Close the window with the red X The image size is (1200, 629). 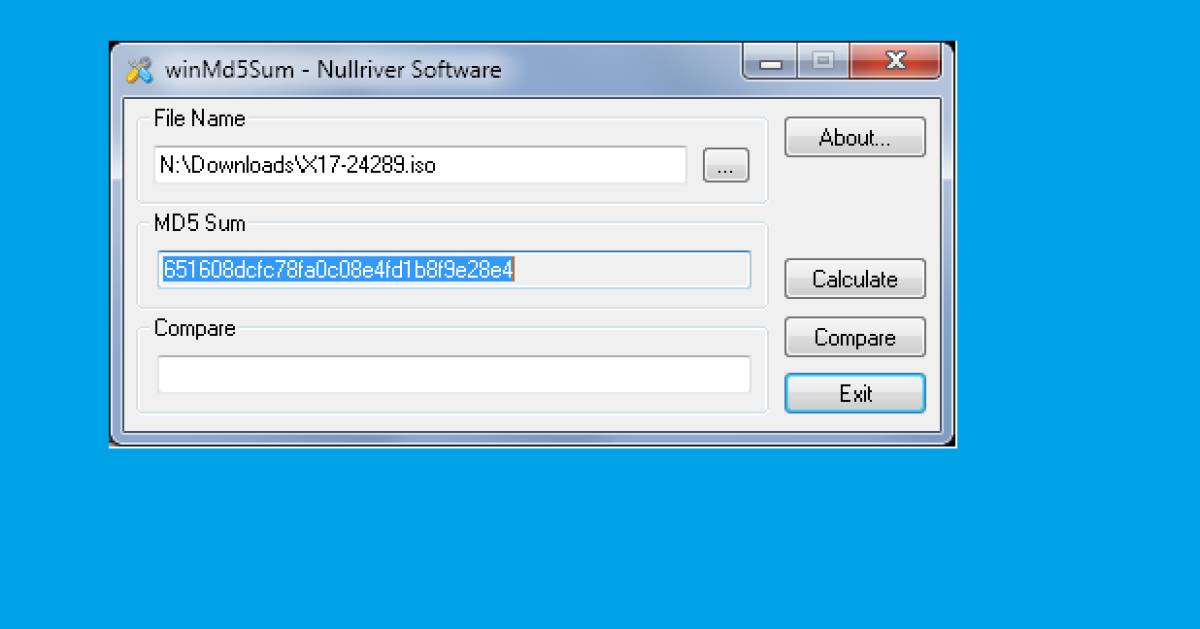(x=896, y=62)
